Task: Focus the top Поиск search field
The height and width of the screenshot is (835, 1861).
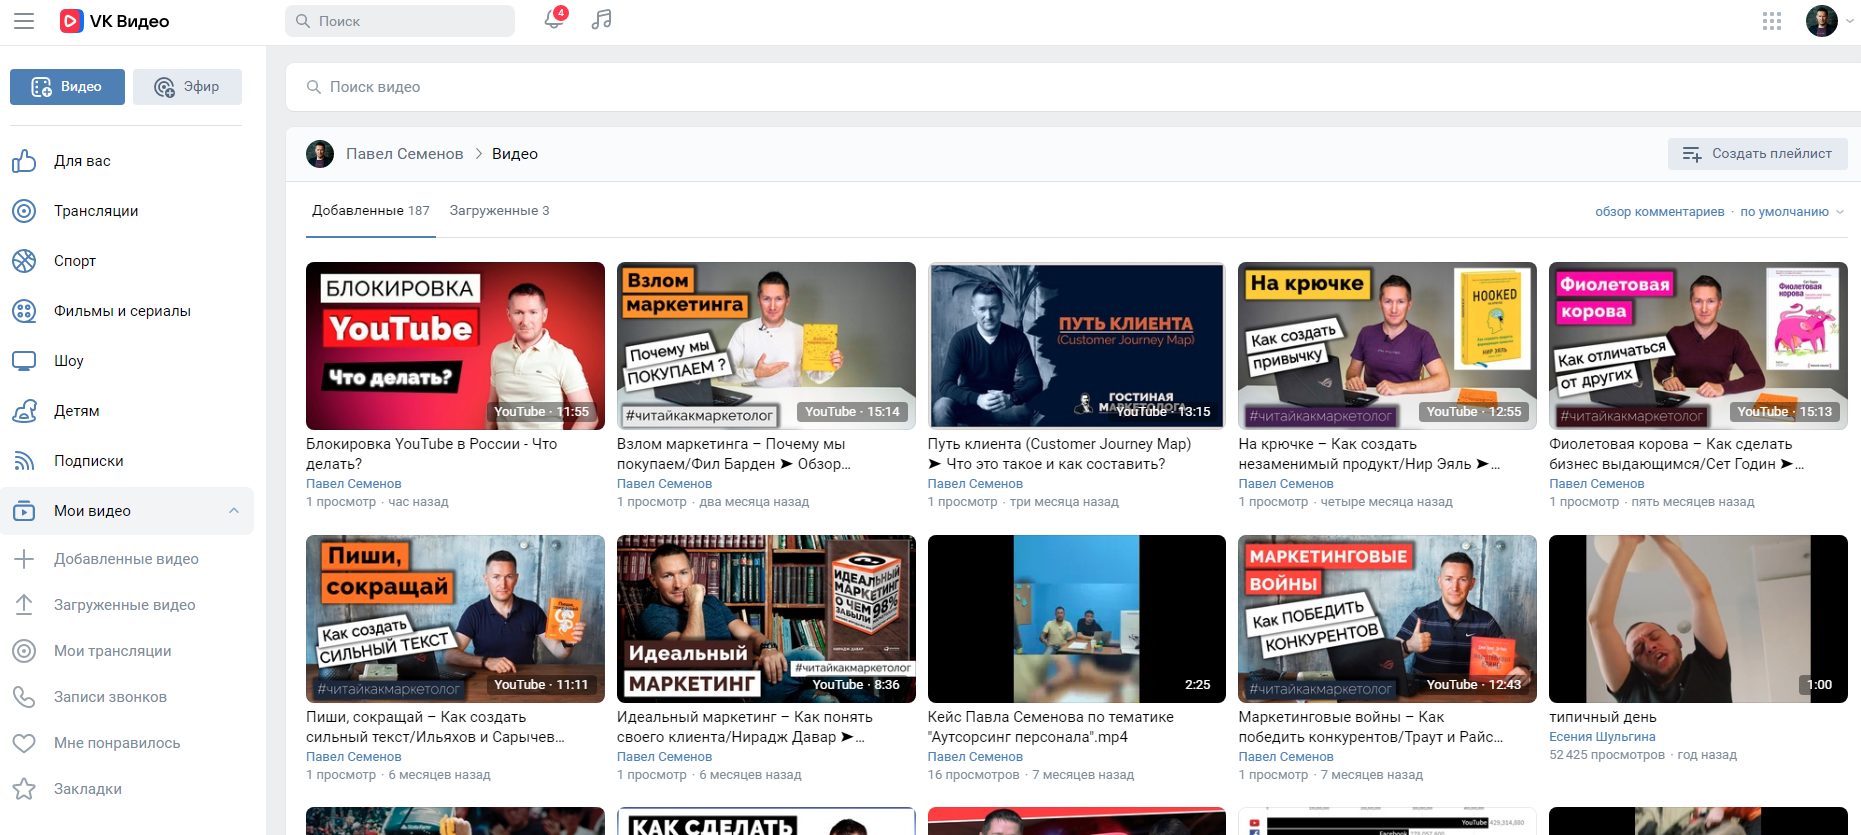Action: point(400,21)
